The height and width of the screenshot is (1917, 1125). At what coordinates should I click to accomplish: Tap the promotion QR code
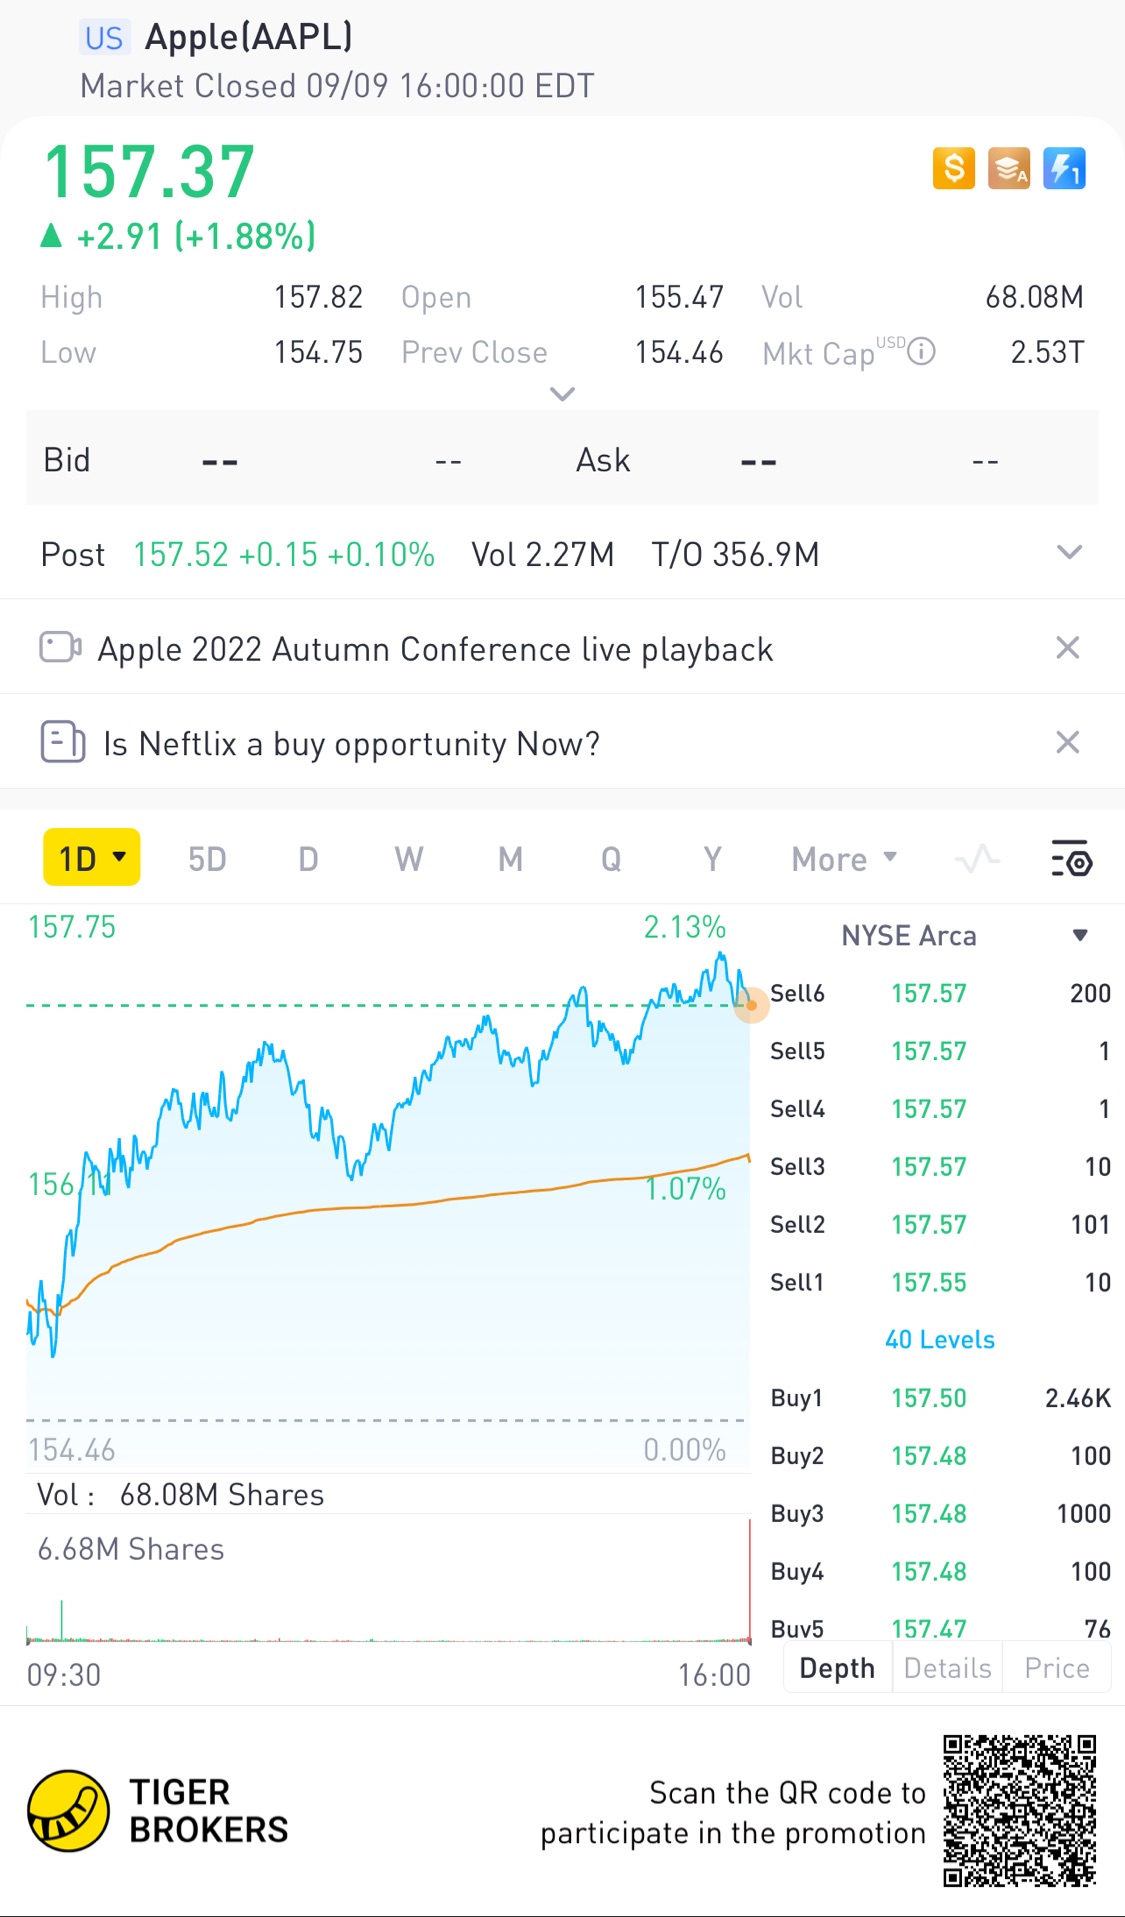[x=1019, y=1811]
